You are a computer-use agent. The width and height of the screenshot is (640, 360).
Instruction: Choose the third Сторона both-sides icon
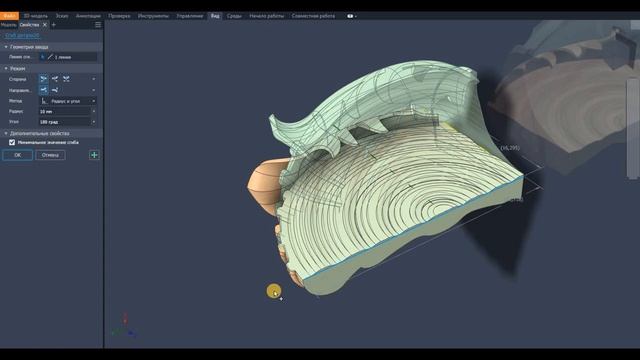[66, 78]
